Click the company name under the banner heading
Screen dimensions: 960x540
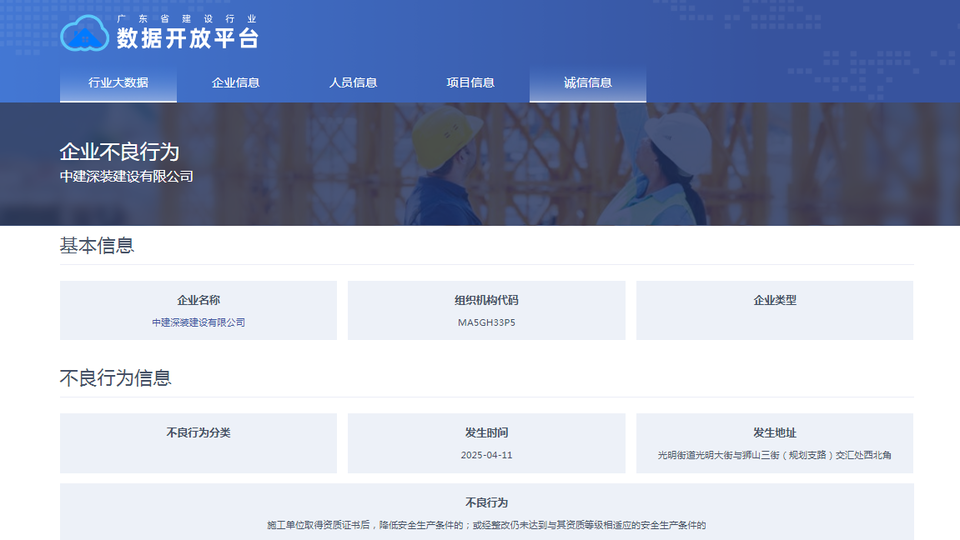[126, 177]
